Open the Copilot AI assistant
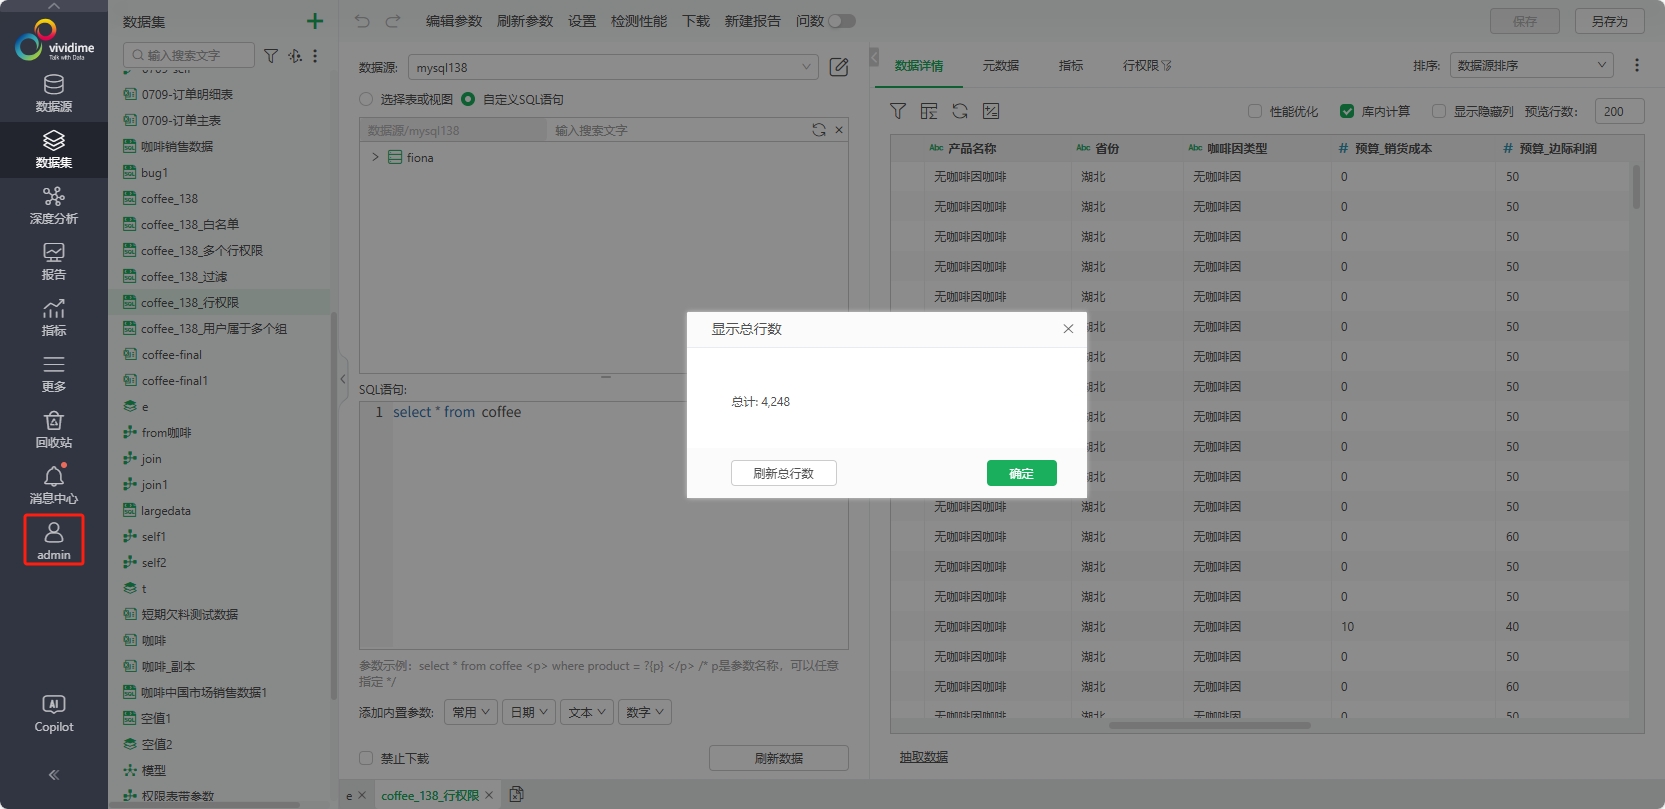 point(54,713)
